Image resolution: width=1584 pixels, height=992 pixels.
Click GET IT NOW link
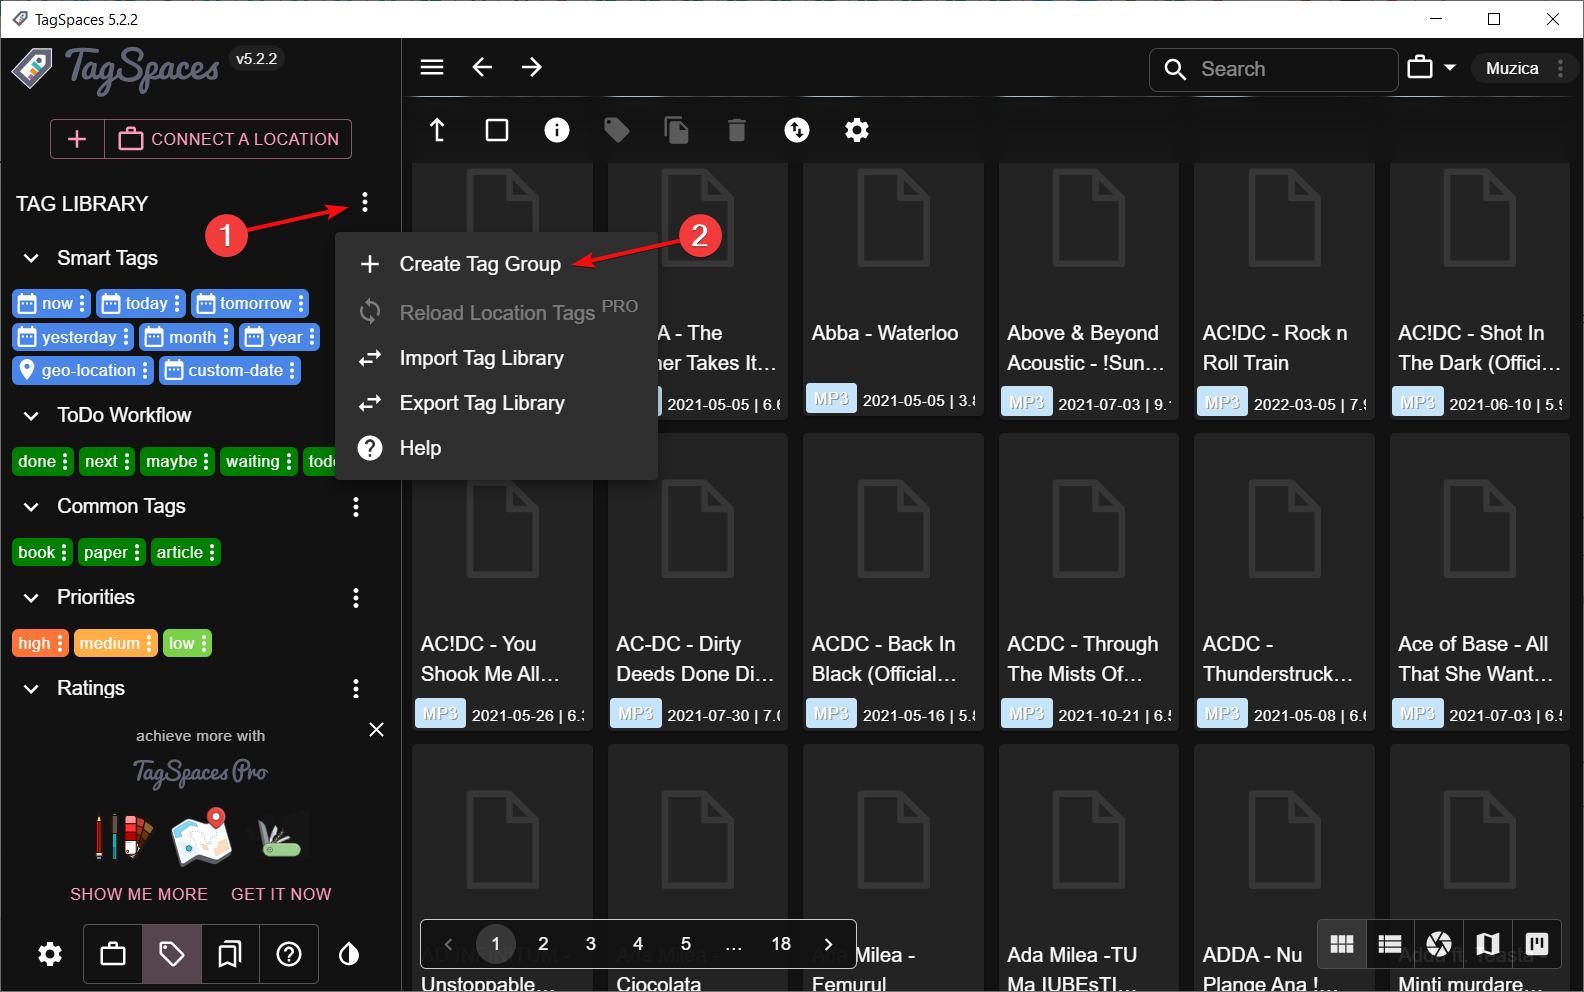click(281, 894)
